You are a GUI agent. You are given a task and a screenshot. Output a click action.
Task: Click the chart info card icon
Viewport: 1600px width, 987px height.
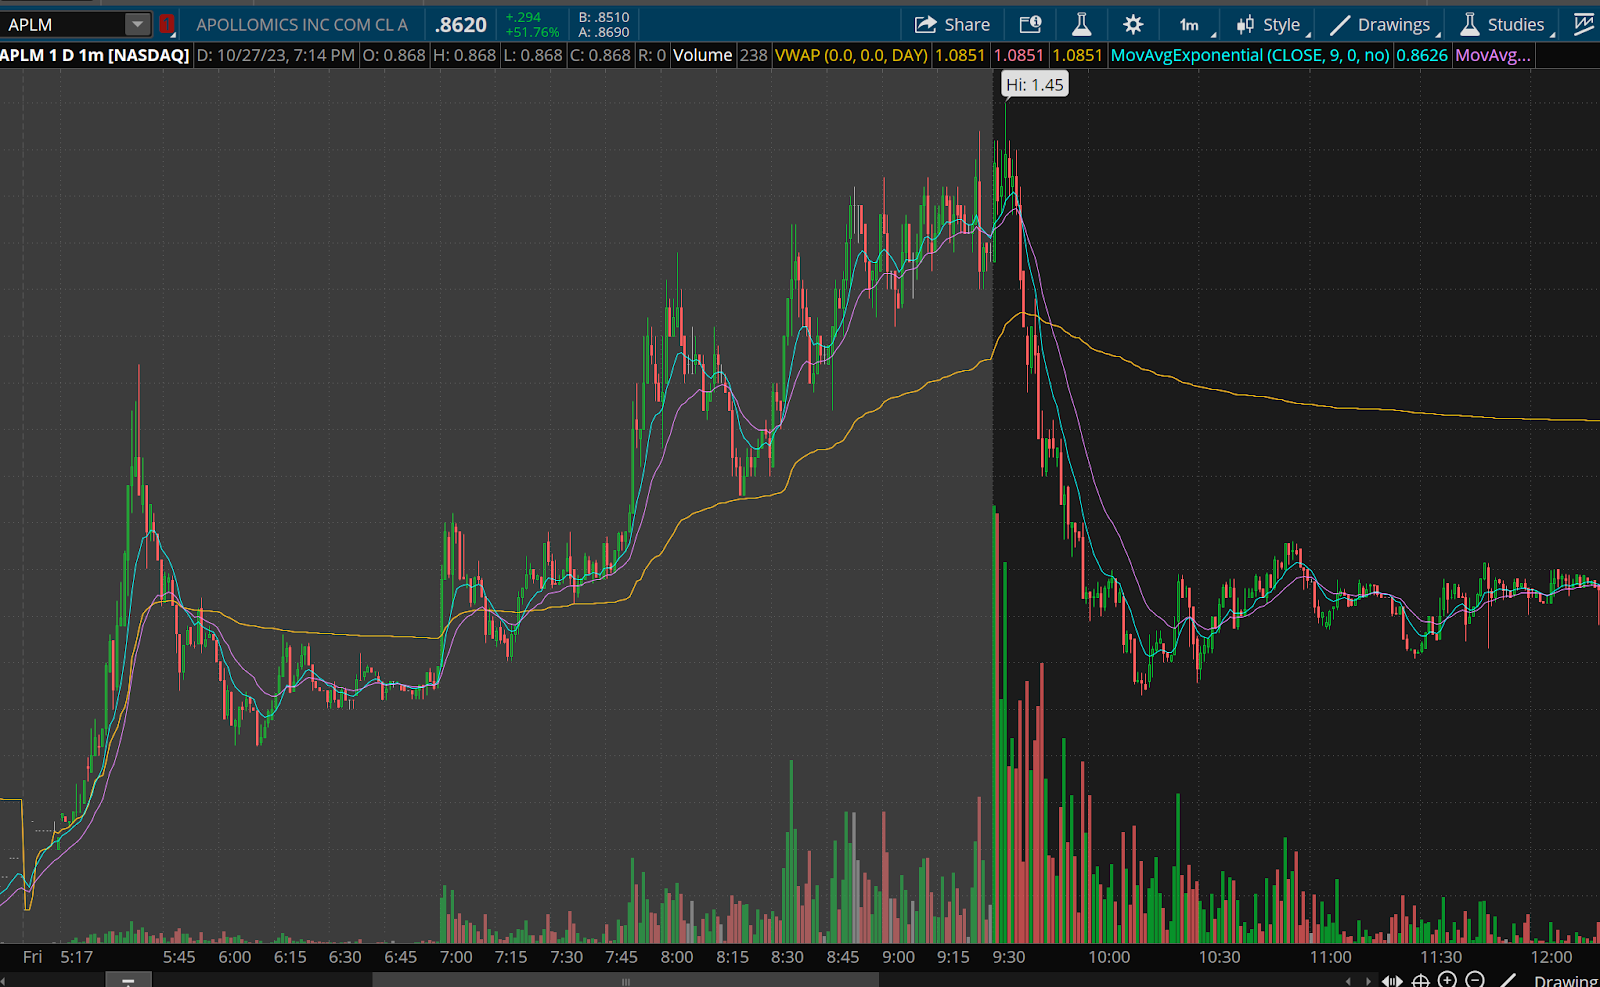[x=1030, y=25]
